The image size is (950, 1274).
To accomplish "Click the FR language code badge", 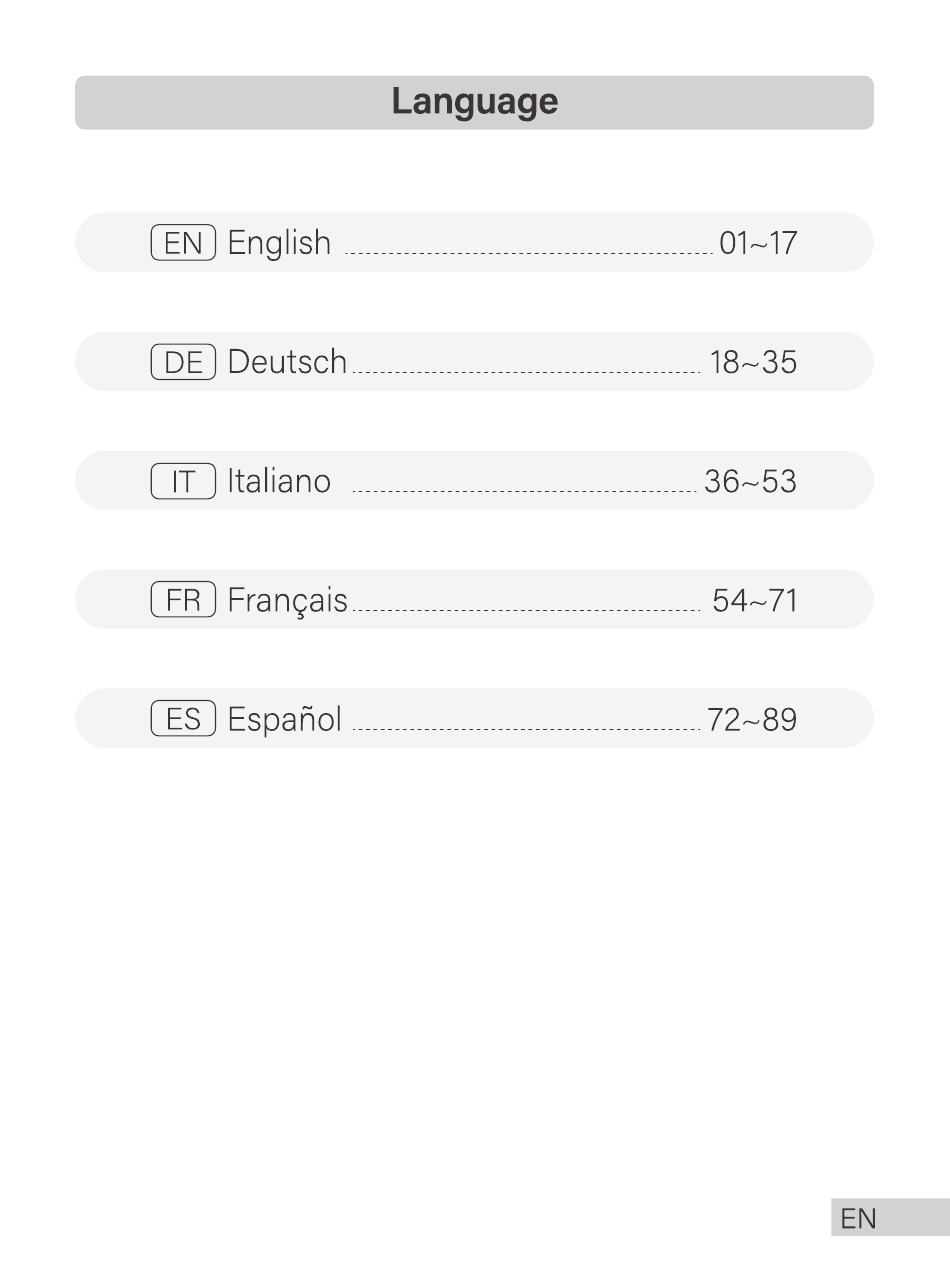I will [184, 600].
